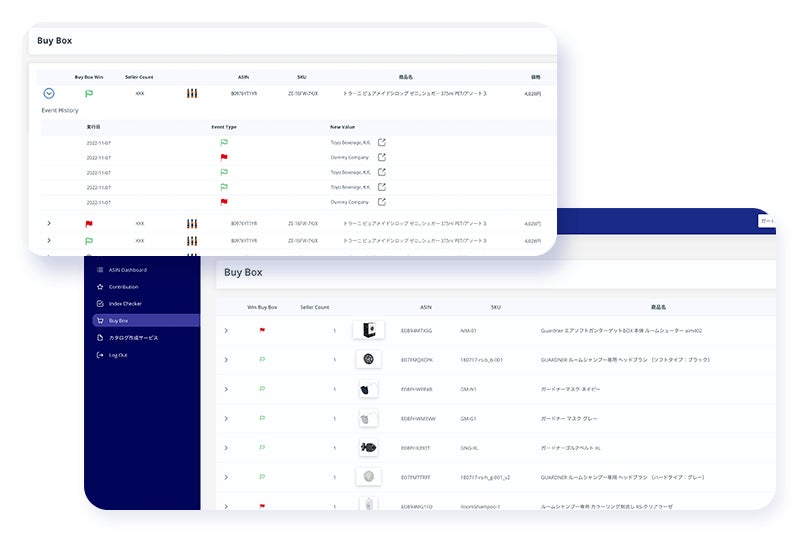
Task: Click the green flag in 180717-rs-h_g-001_x2 row
Action: [262, 477]
